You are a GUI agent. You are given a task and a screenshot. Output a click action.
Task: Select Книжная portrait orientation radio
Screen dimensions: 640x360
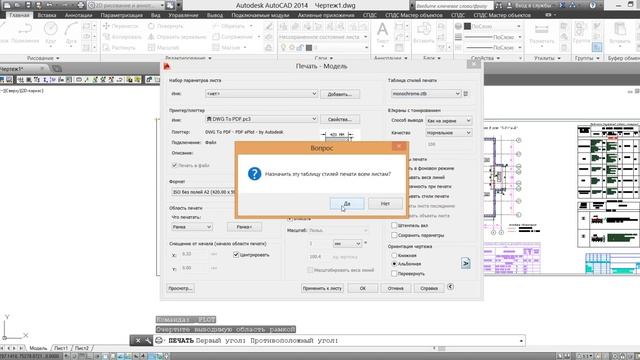point(394,256)
